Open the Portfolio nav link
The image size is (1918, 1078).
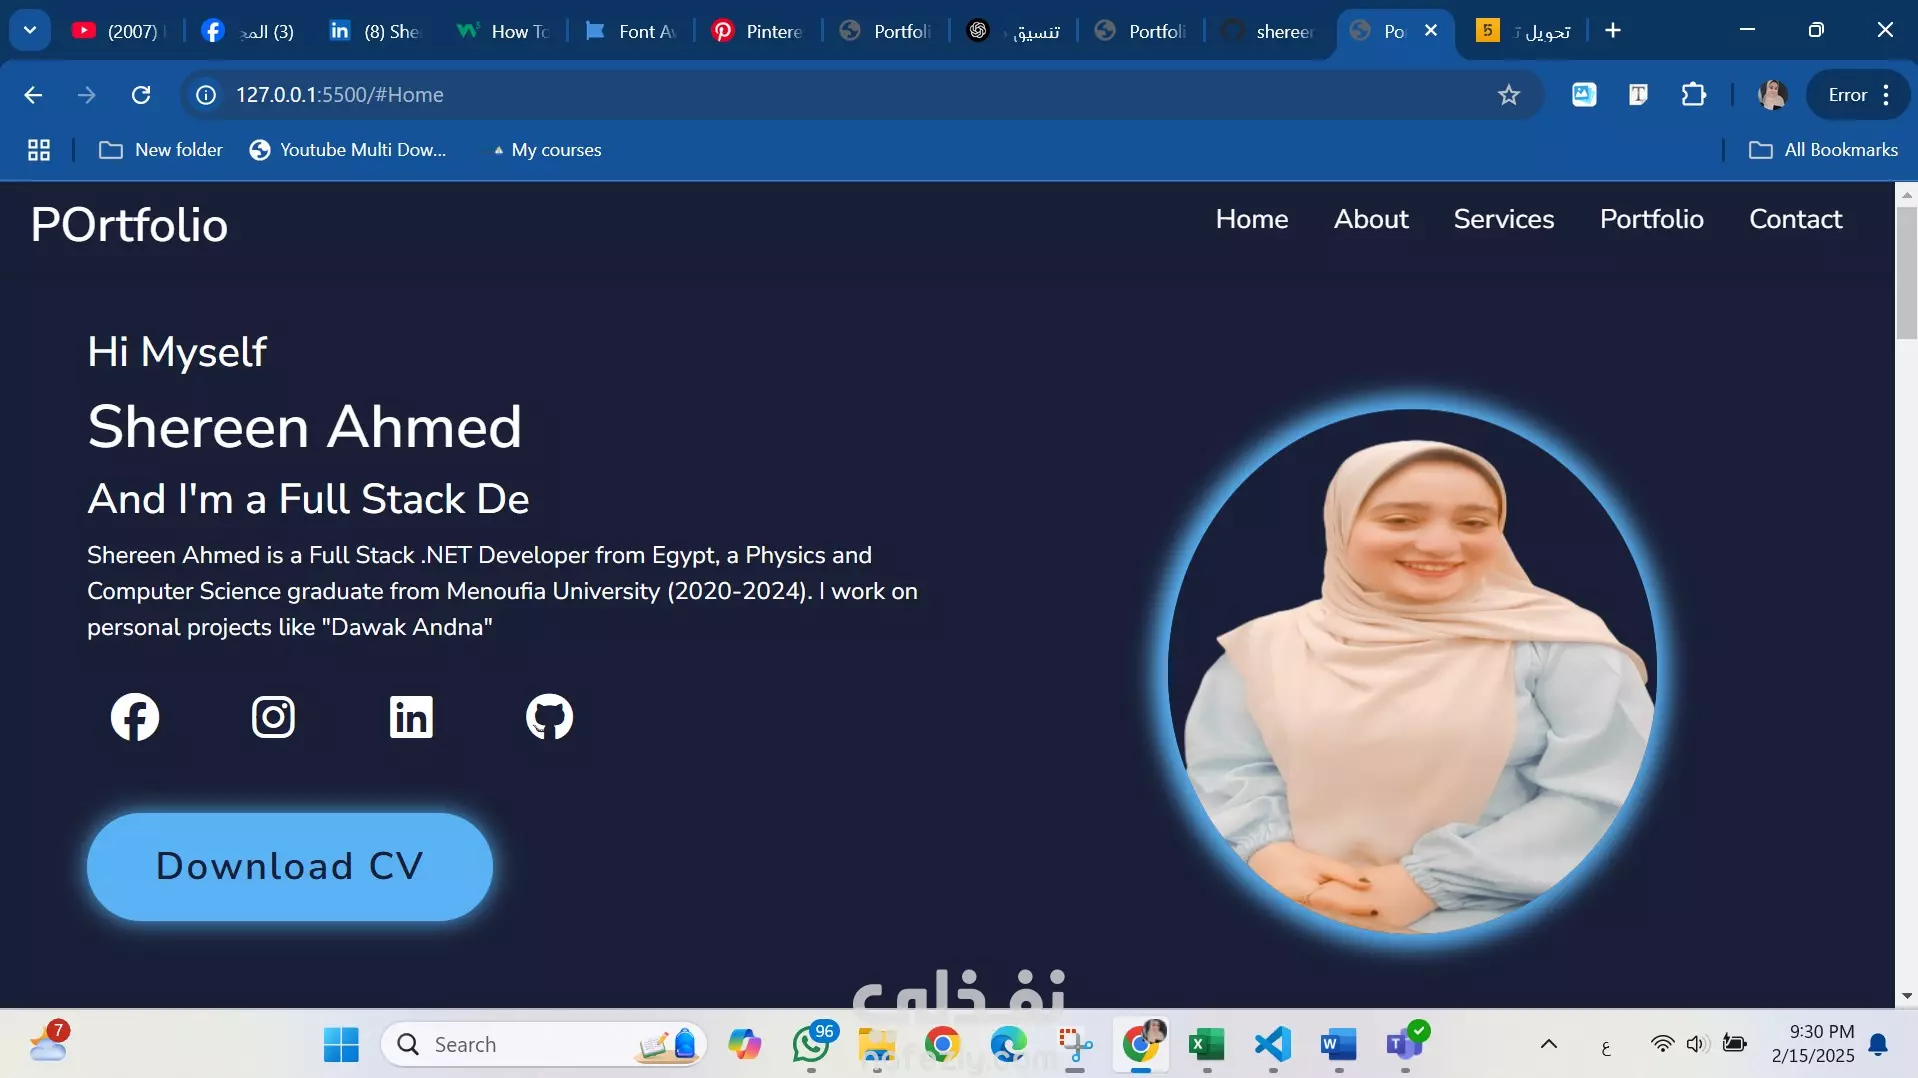point(1652,219)
